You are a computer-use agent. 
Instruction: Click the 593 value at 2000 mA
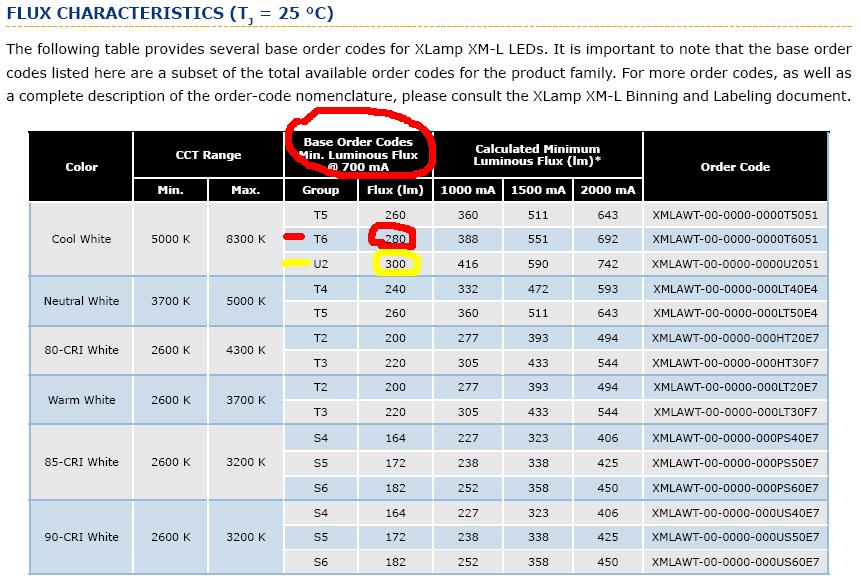click(607, 289)
